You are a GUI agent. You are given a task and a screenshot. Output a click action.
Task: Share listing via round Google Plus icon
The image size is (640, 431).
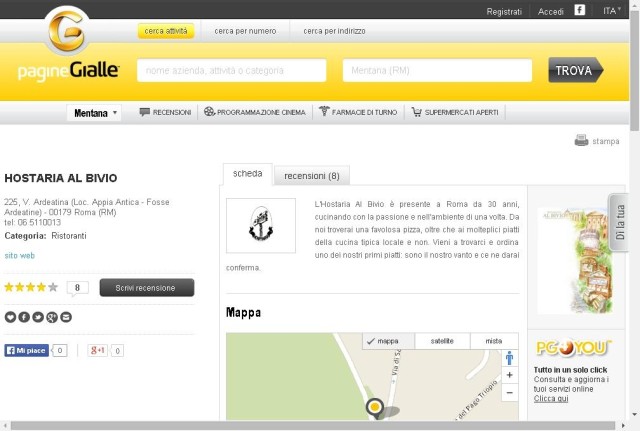tap(52, 317)
